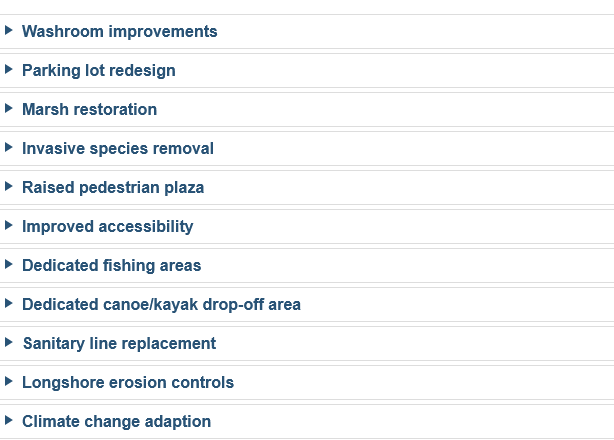Viewport: 614px width, 440px height.
Task: Select the Marsh restoration heading text
Action: [x=89, y=110]
